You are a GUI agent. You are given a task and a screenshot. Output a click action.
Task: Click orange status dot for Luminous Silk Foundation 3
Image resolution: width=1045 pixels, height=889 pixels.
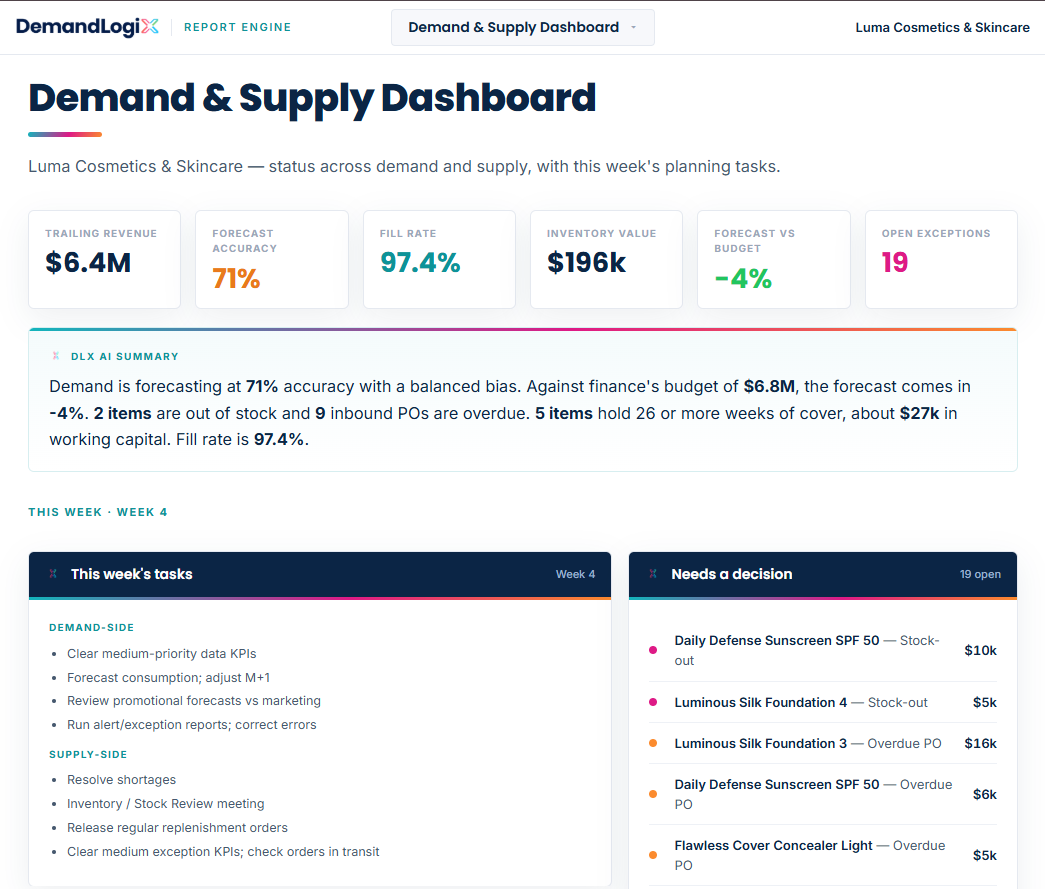click(653, 743)
